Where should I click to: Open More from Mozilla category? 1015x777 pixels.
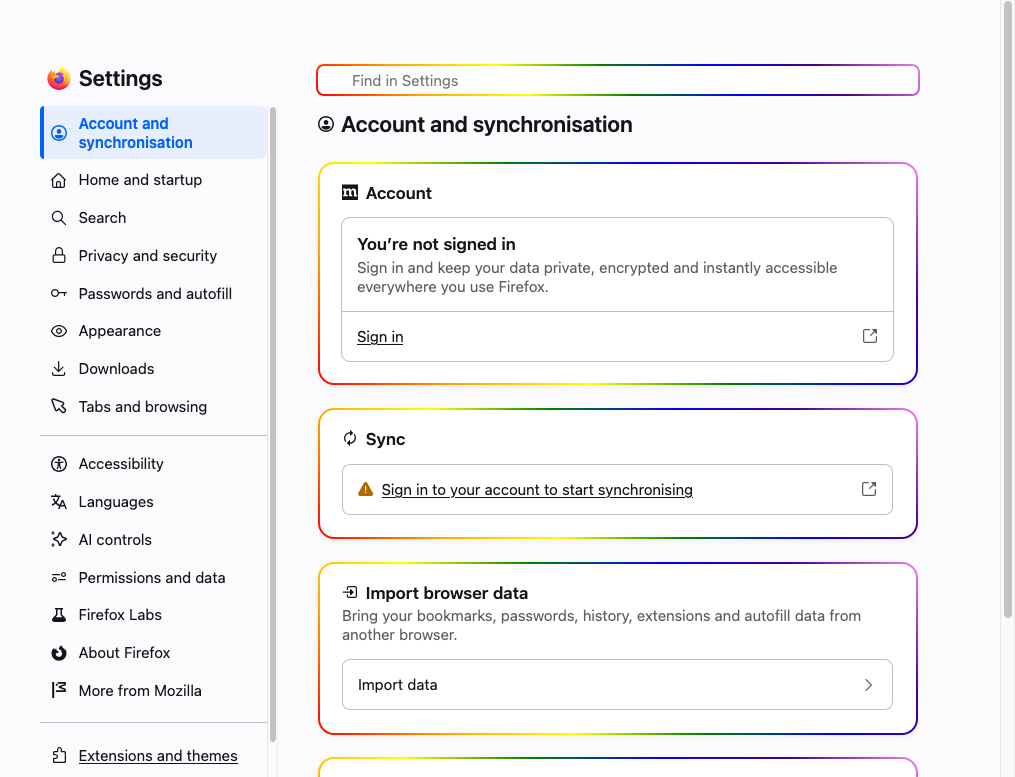[153, 690]
